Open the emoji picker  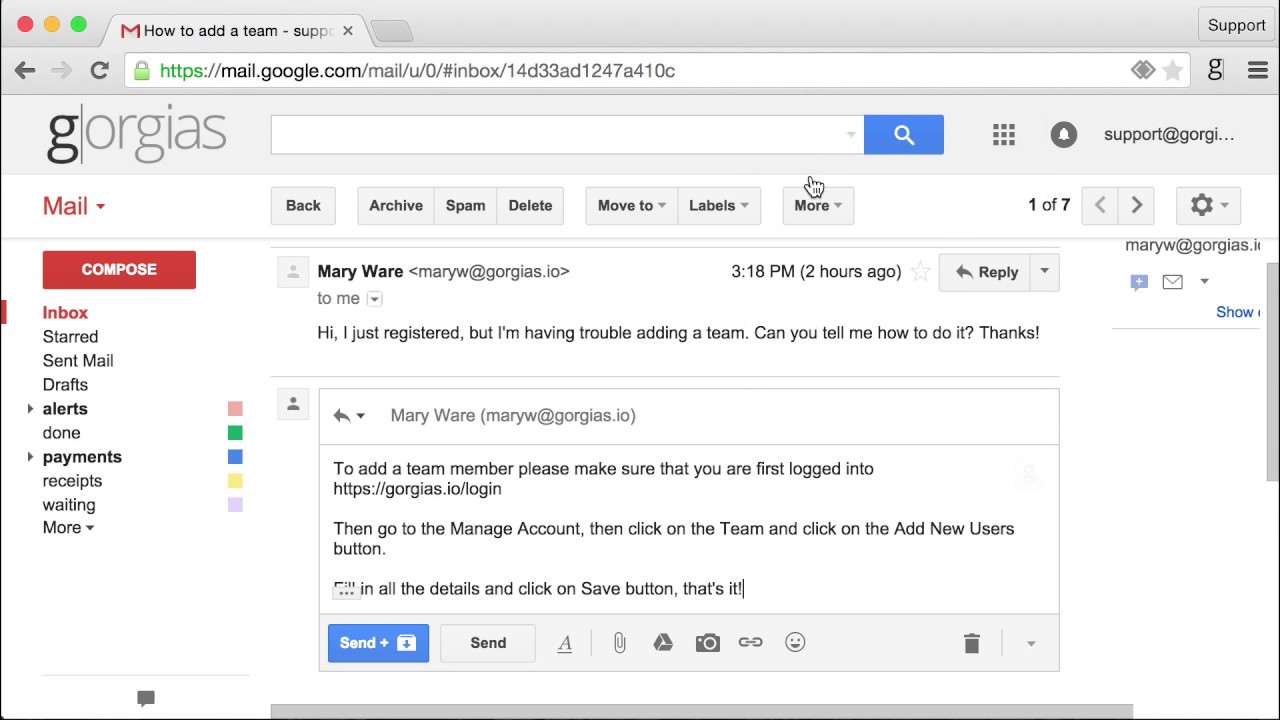795,643
